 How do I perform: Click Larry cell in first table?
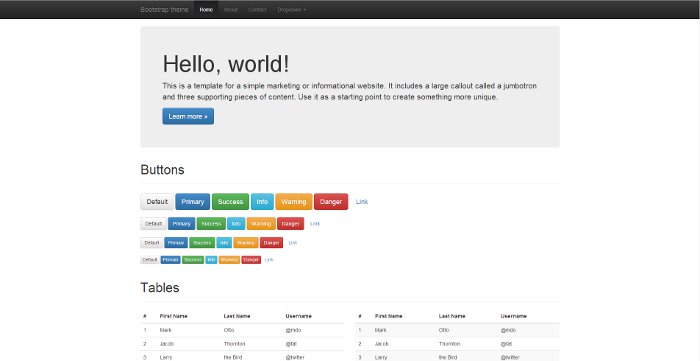point(166,357)
